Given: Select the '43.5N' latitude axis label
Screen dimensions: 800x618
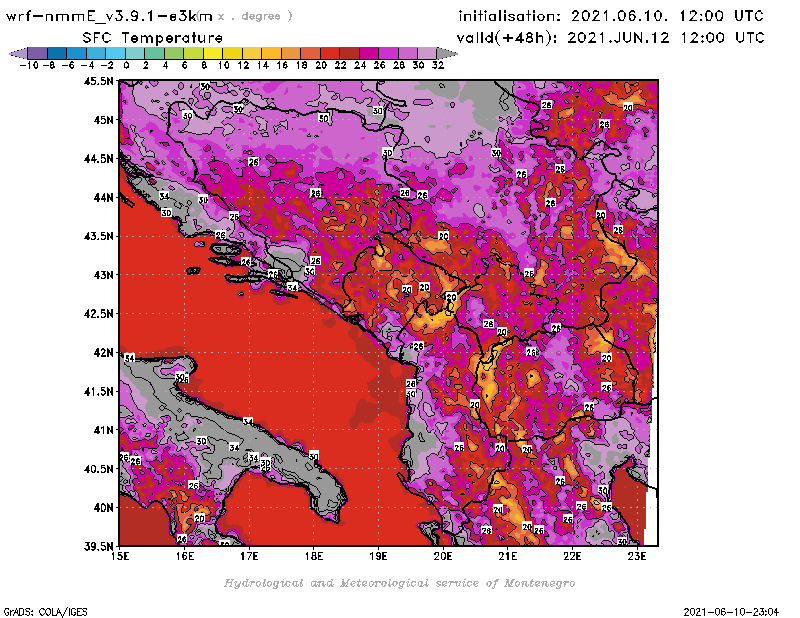Looking at the screenshot, I should tap(98, 236).
